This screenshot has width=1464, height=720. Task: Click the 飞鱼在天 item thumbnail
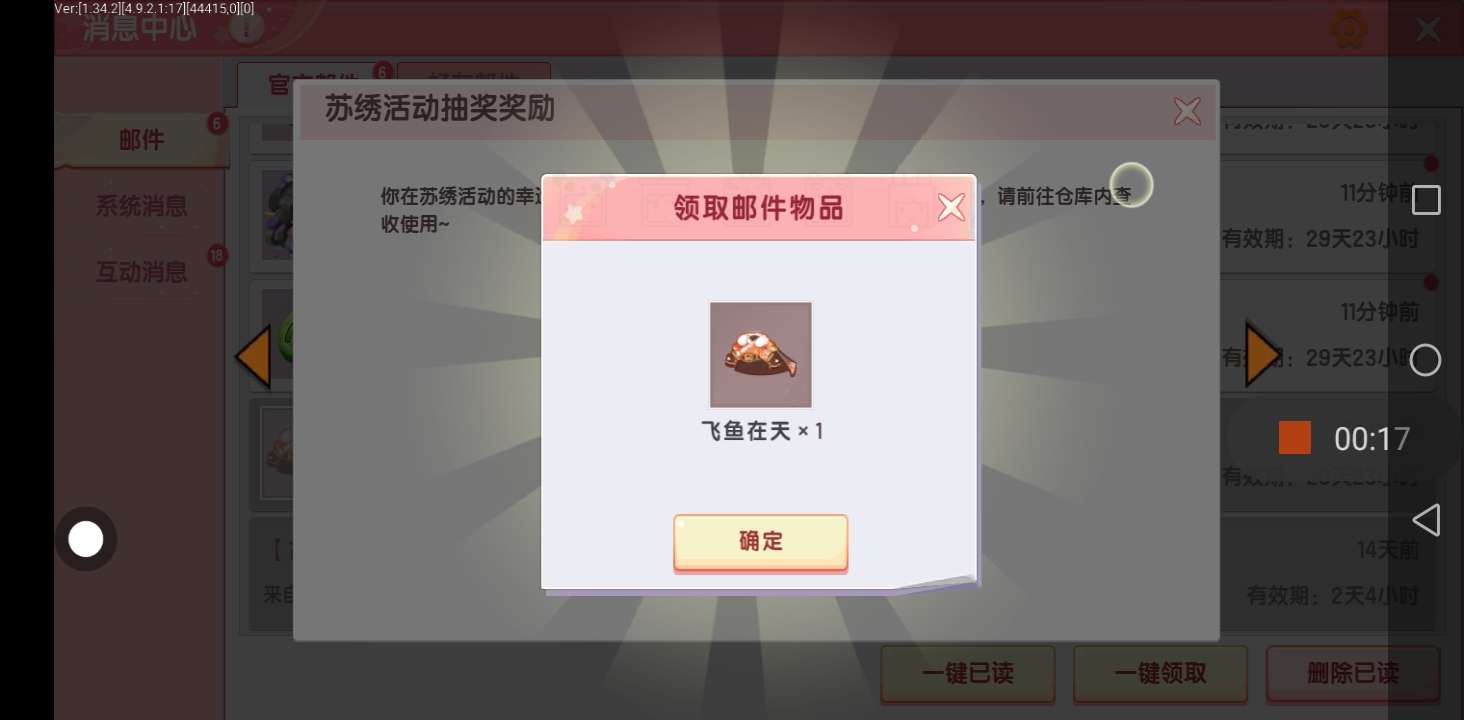coord(760,354)
